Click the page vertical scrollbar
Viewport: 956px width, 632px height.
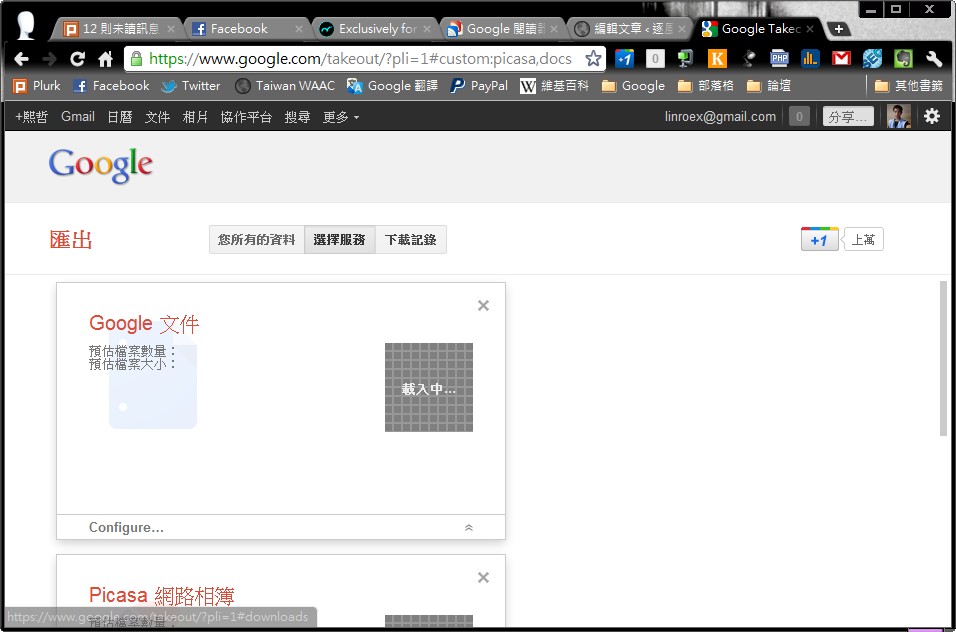[x=943, y=359]
